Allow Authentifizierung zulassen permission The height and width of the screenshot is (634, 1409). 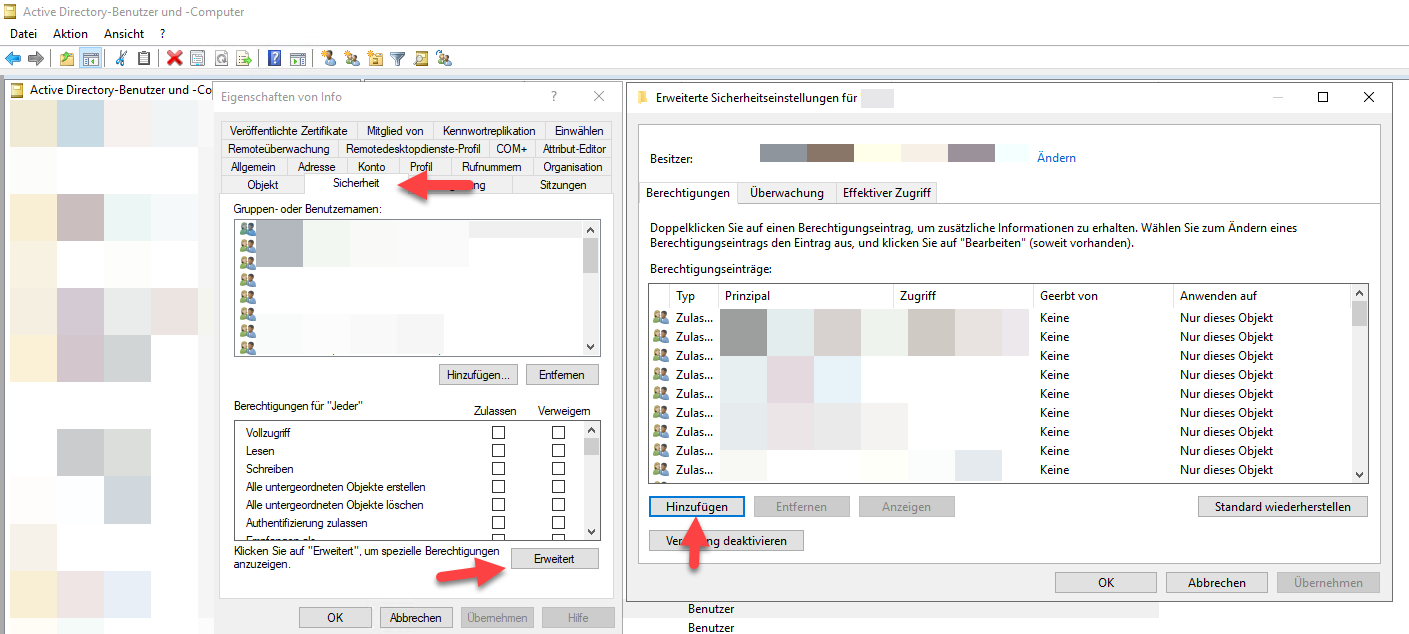coord(498,522)
